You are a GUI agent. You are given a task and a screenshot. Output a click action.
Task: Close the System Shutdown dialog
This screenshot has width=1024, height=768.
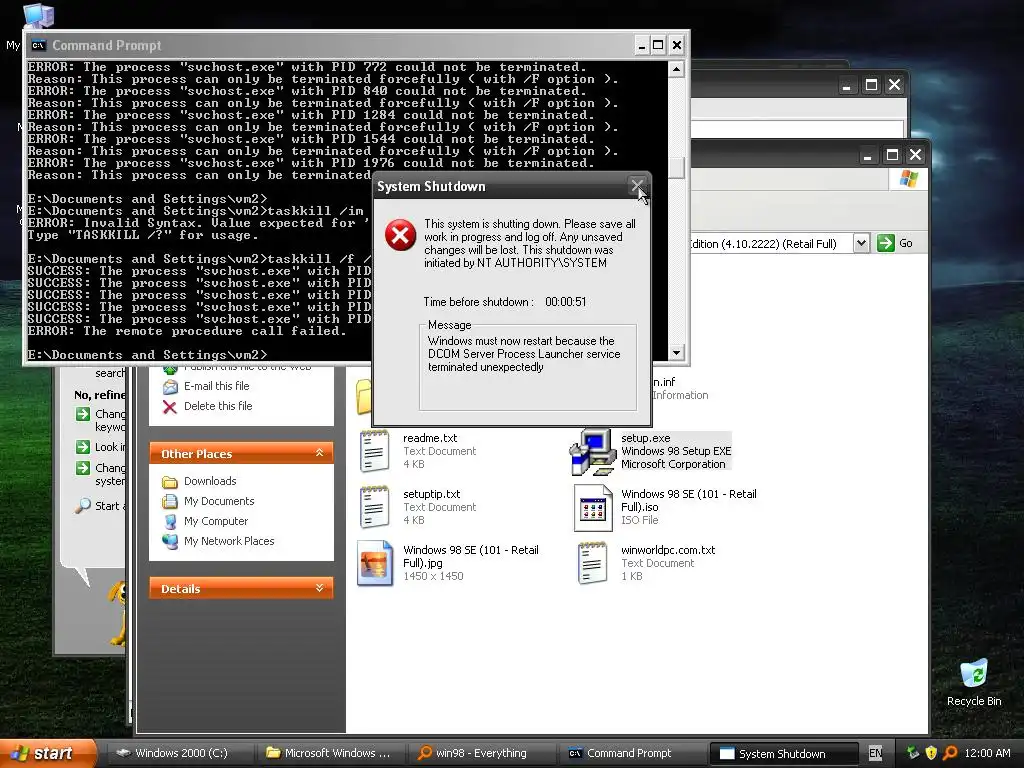(637, 186)
